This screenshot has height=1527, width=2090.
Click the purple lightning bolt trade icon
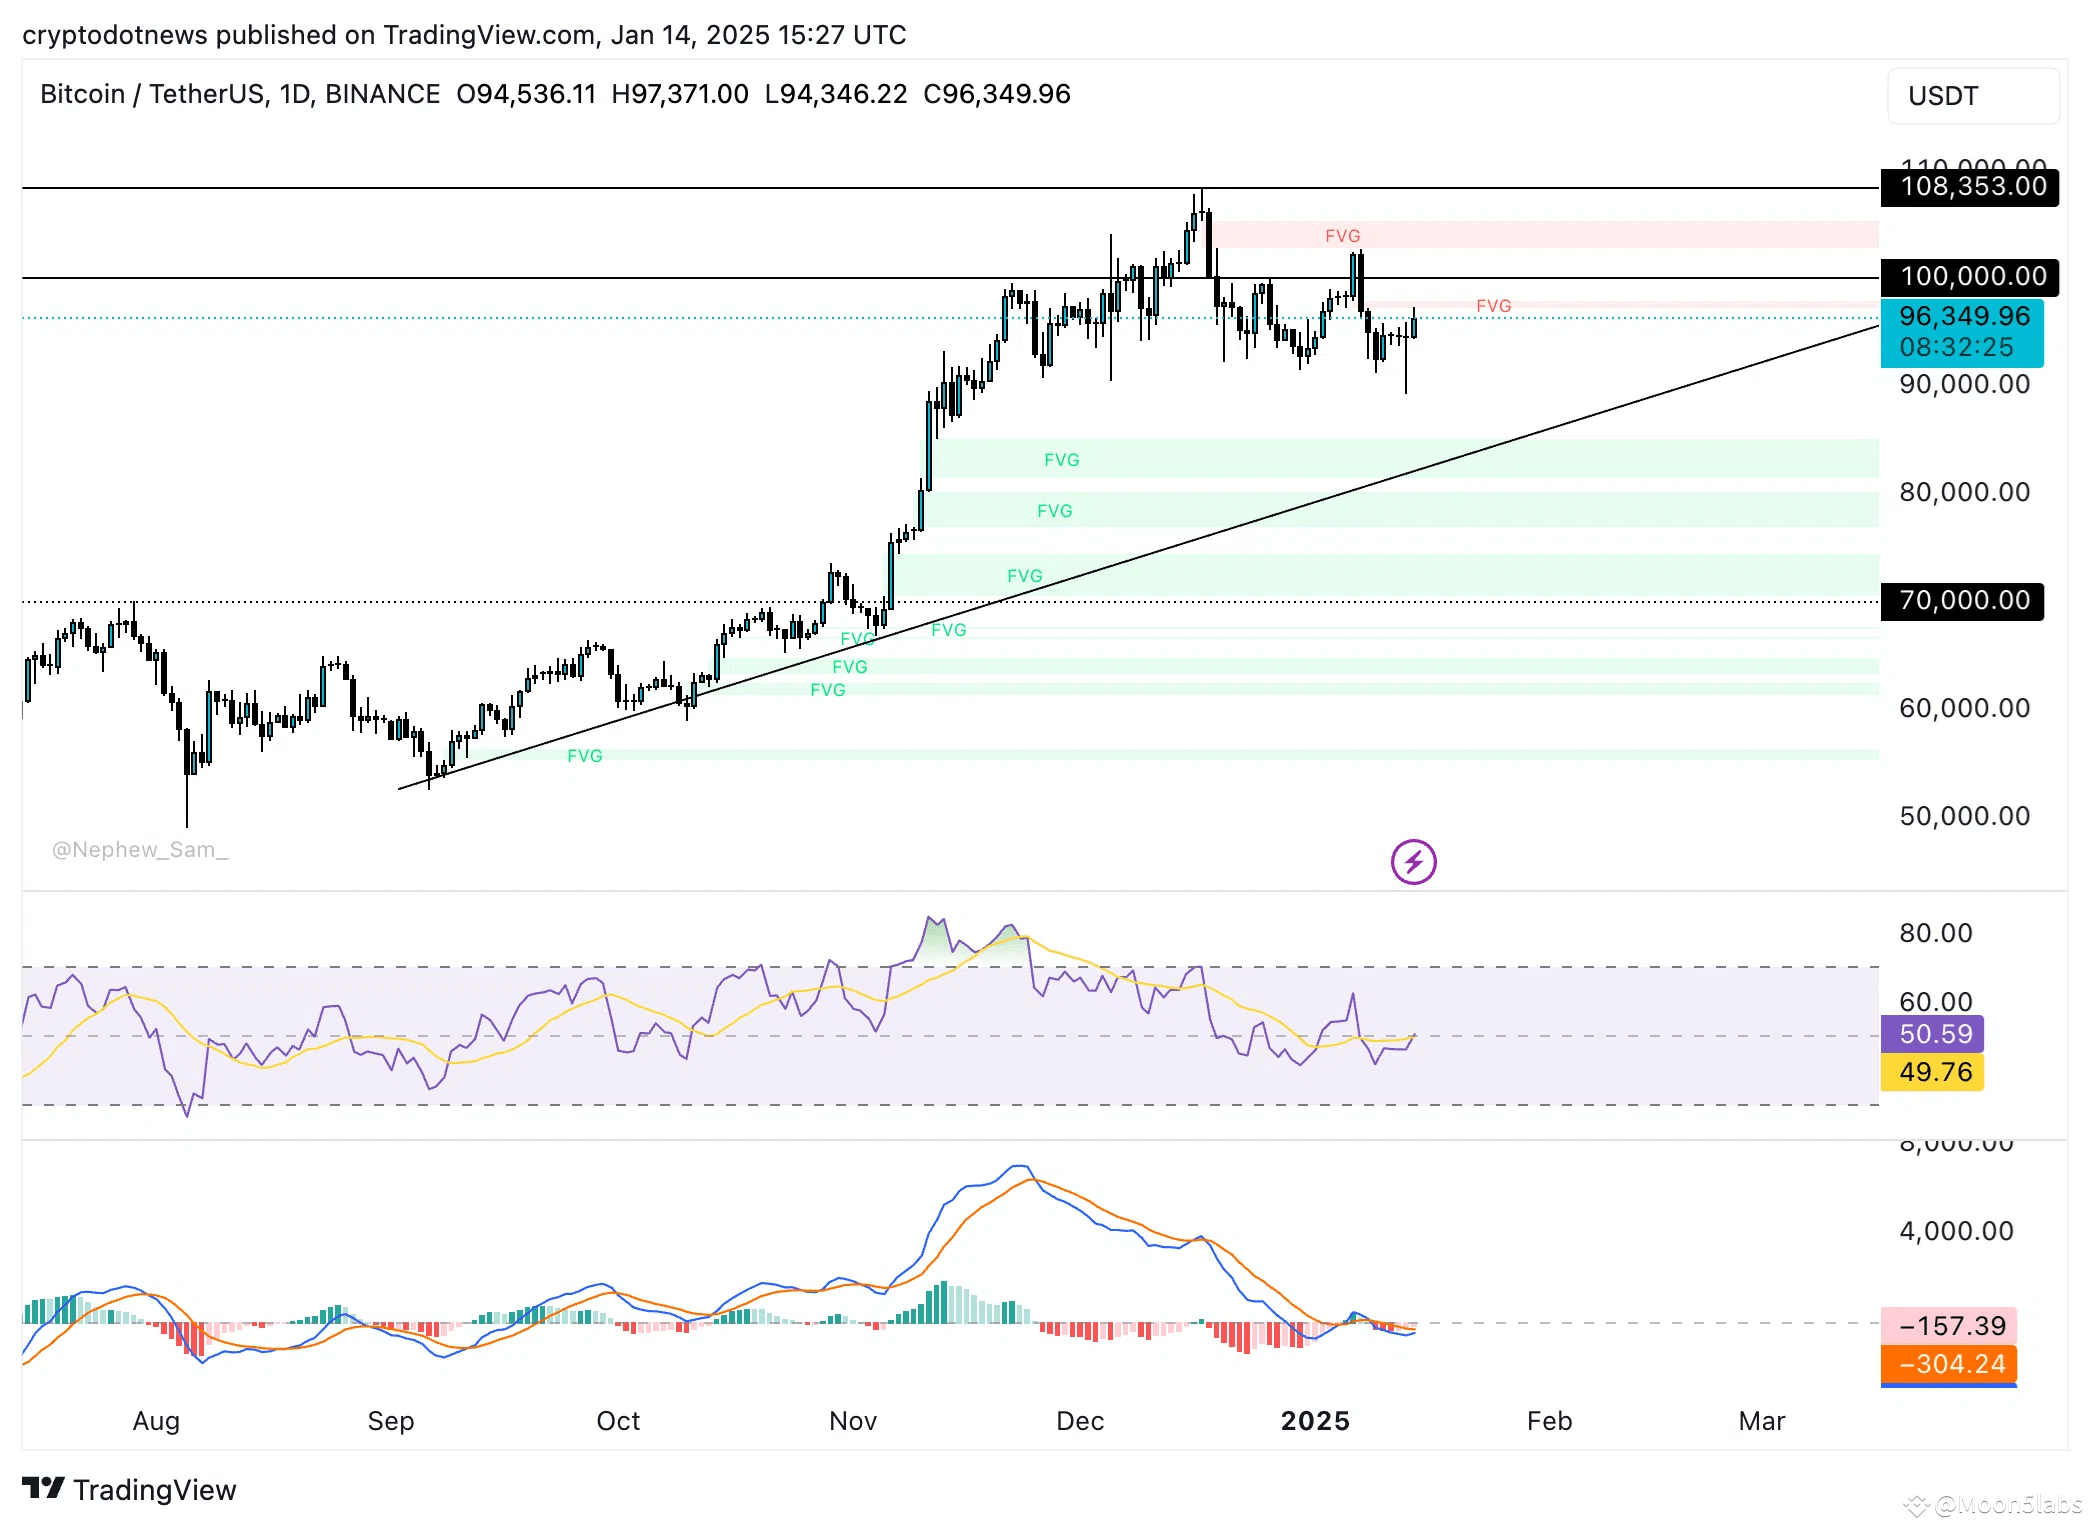(1414, 862)
